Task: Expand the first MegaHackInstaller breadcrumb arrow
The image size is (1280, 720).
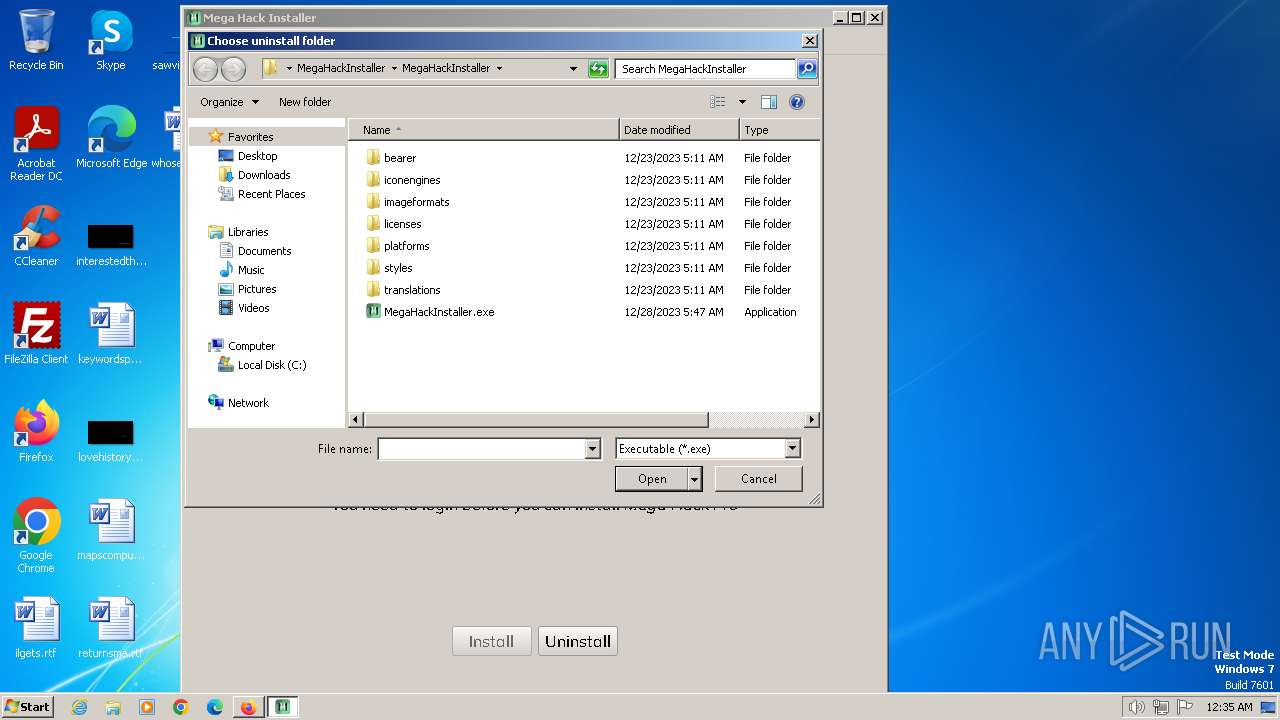Action: pos(393,69)
